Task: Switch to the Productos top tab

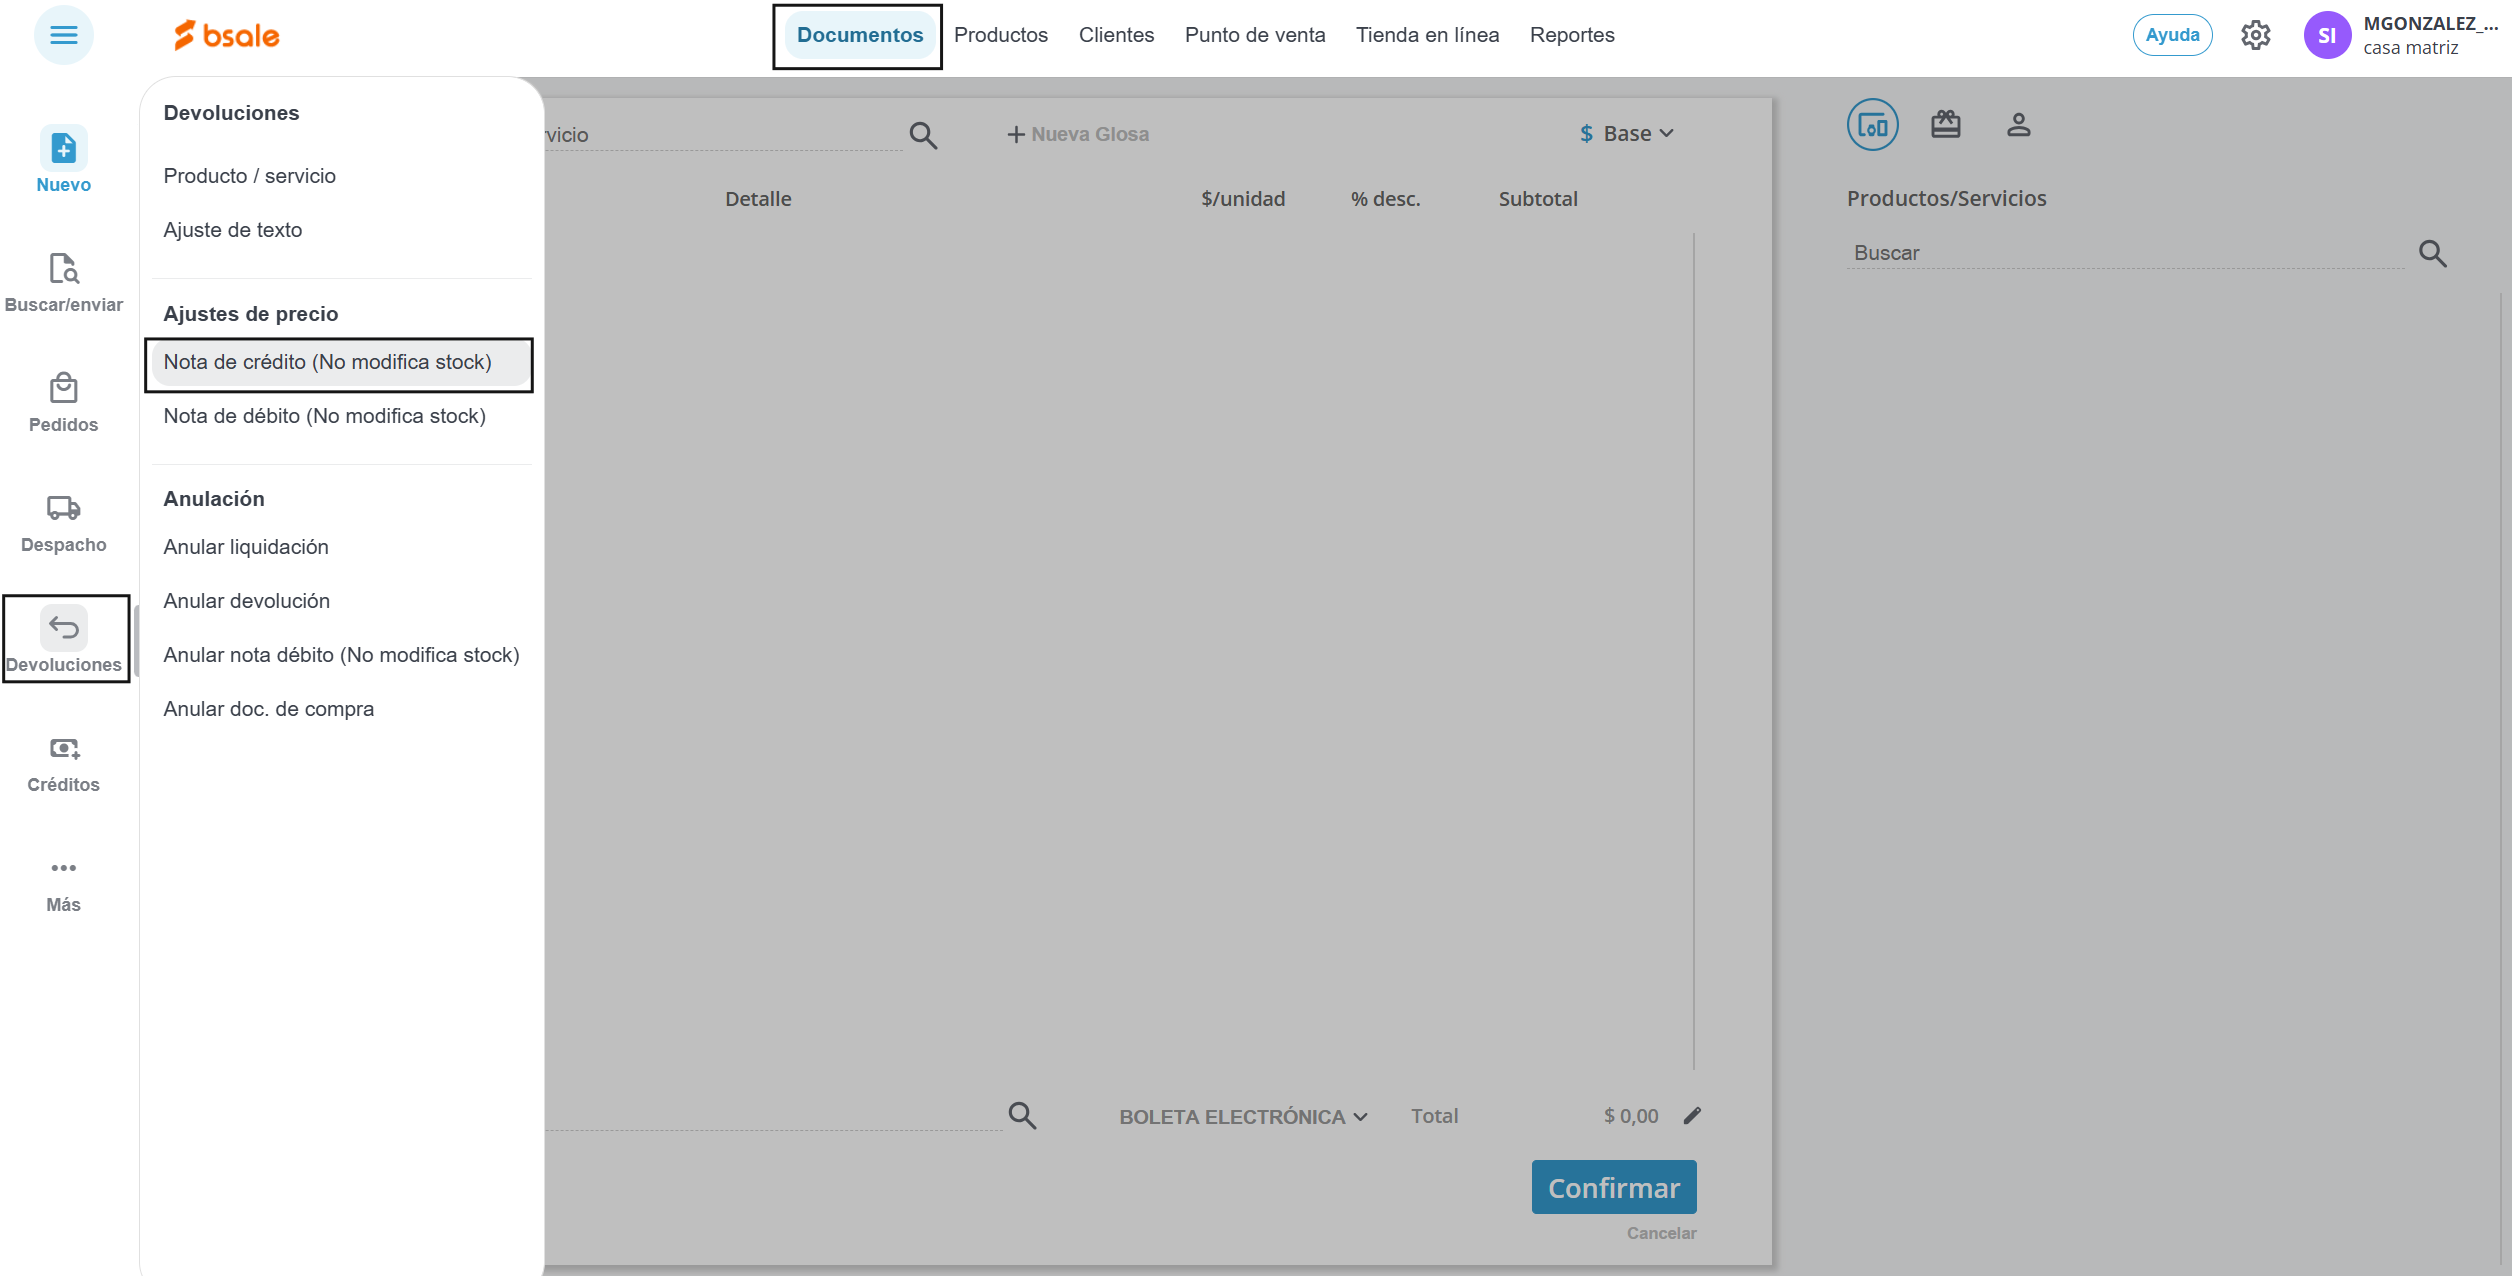Action: click(1000, 35)
